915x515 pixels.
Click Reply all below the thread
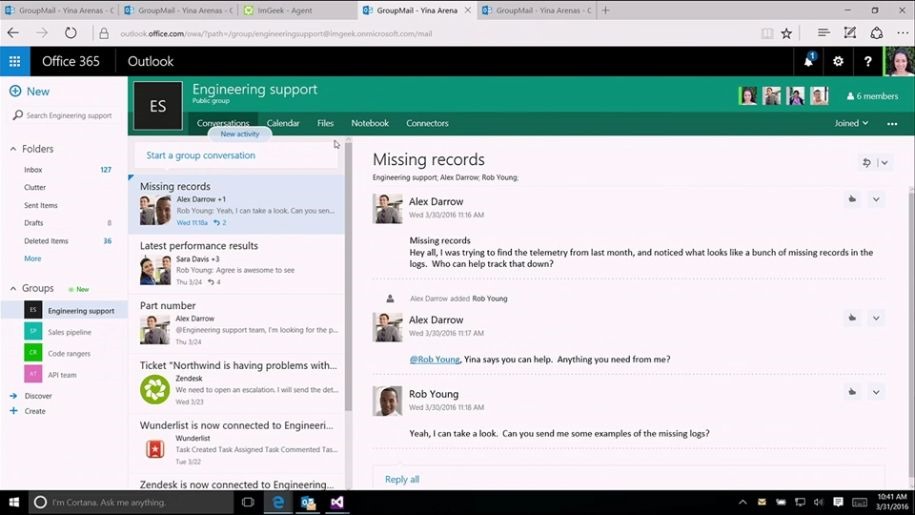pyautogui.click(x=402, y=479)
